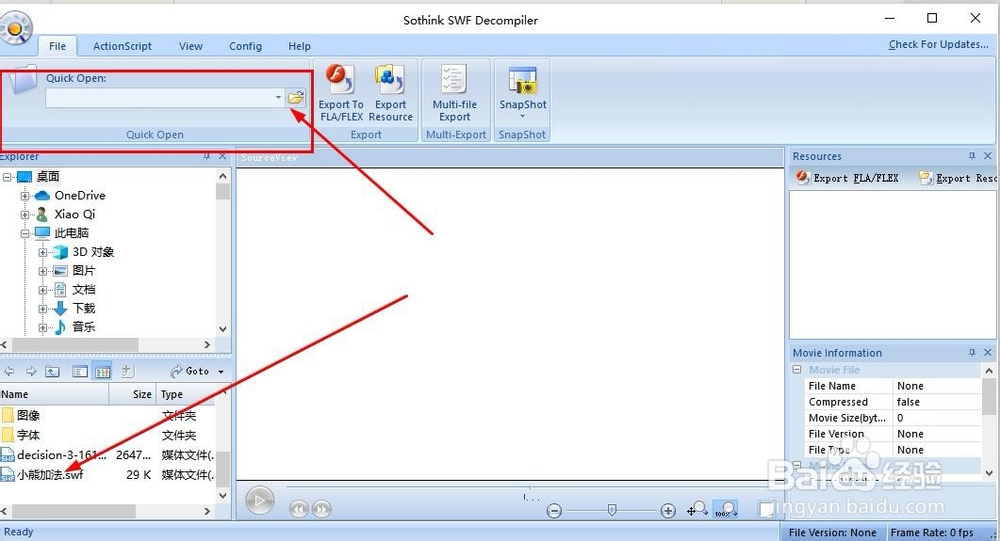
Task: Click the zoom out minus icon
Action: pyautogui.click(x=554, y=510)
